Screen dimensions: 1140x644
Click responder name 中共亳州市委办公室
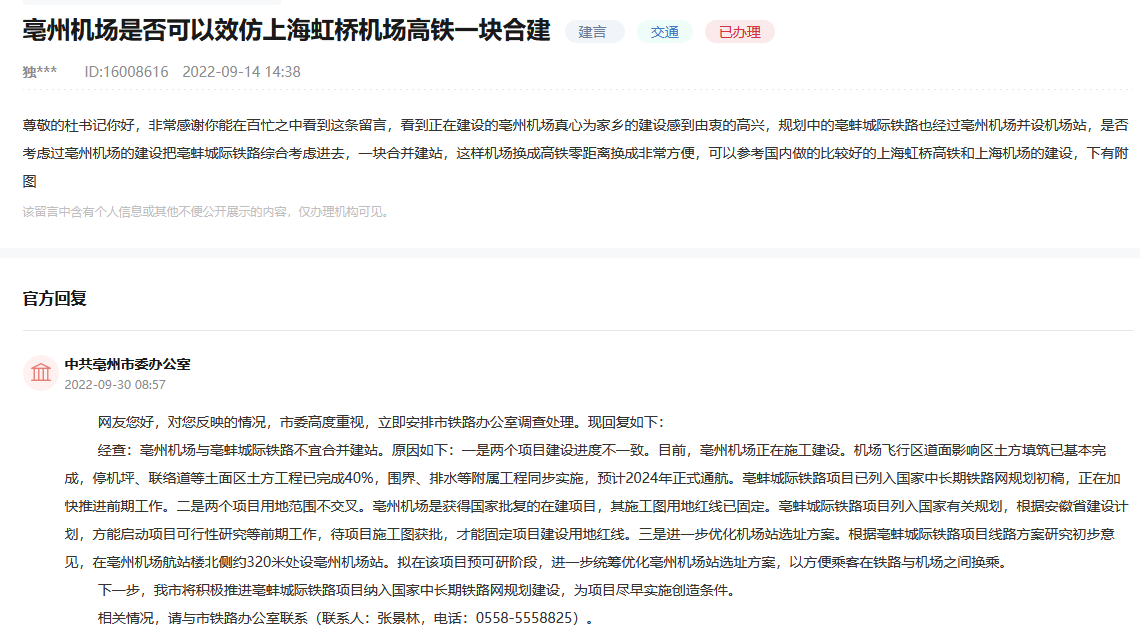click(x=127, y=364)
